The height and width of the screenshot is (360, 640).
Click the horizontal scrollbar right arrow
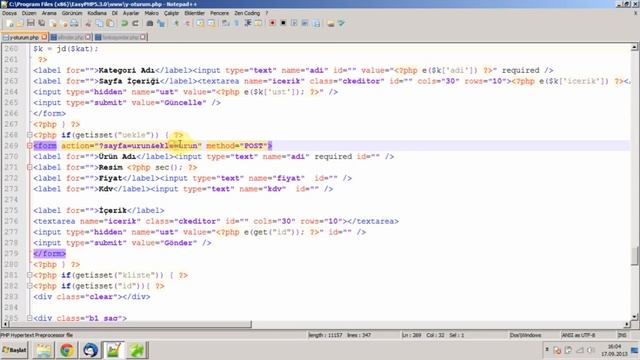click(x=627, y=324)
